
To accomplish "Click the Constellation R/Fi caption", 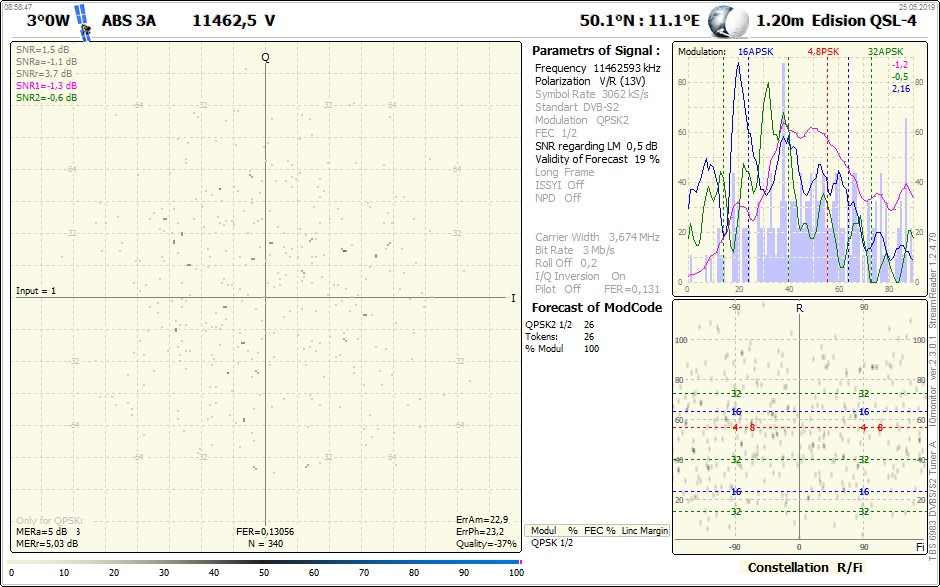I will tap(804, 567).
